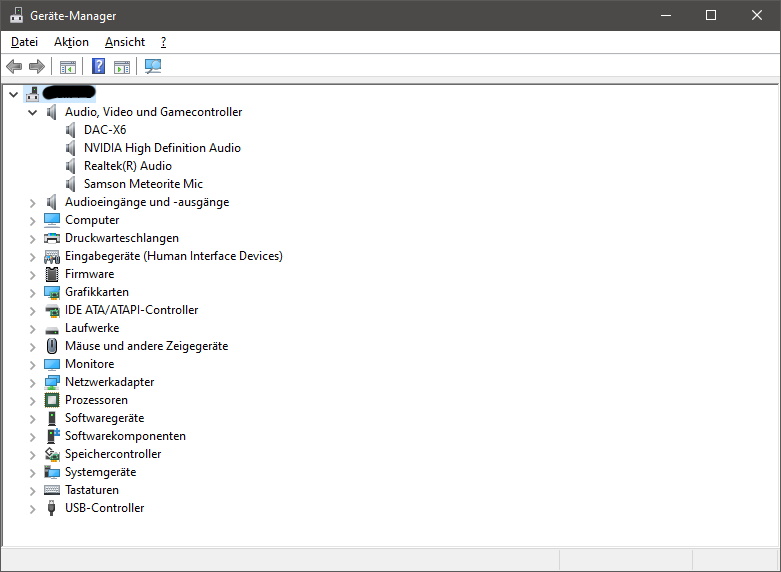Expand the Grafikkarten category
781x572 pixels.
[32, 292]
